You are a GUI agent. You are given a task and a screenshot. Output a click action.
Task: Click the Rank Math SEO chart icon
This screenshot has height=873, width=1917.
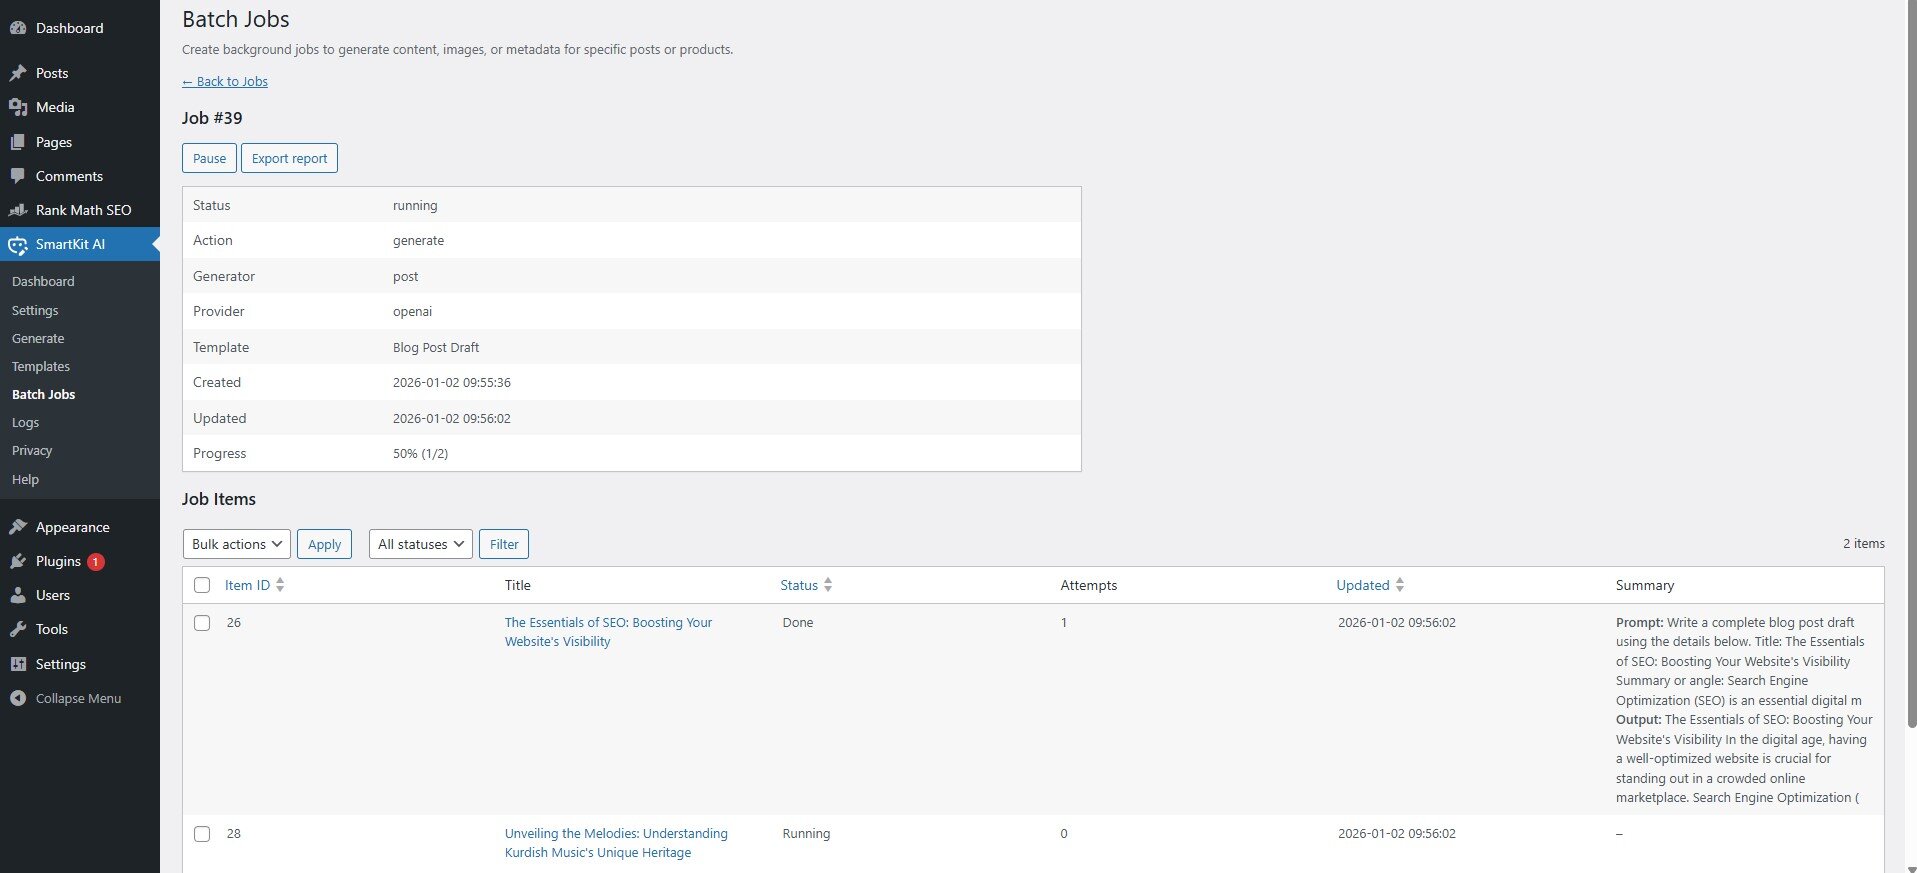click(x=18, y=210)
